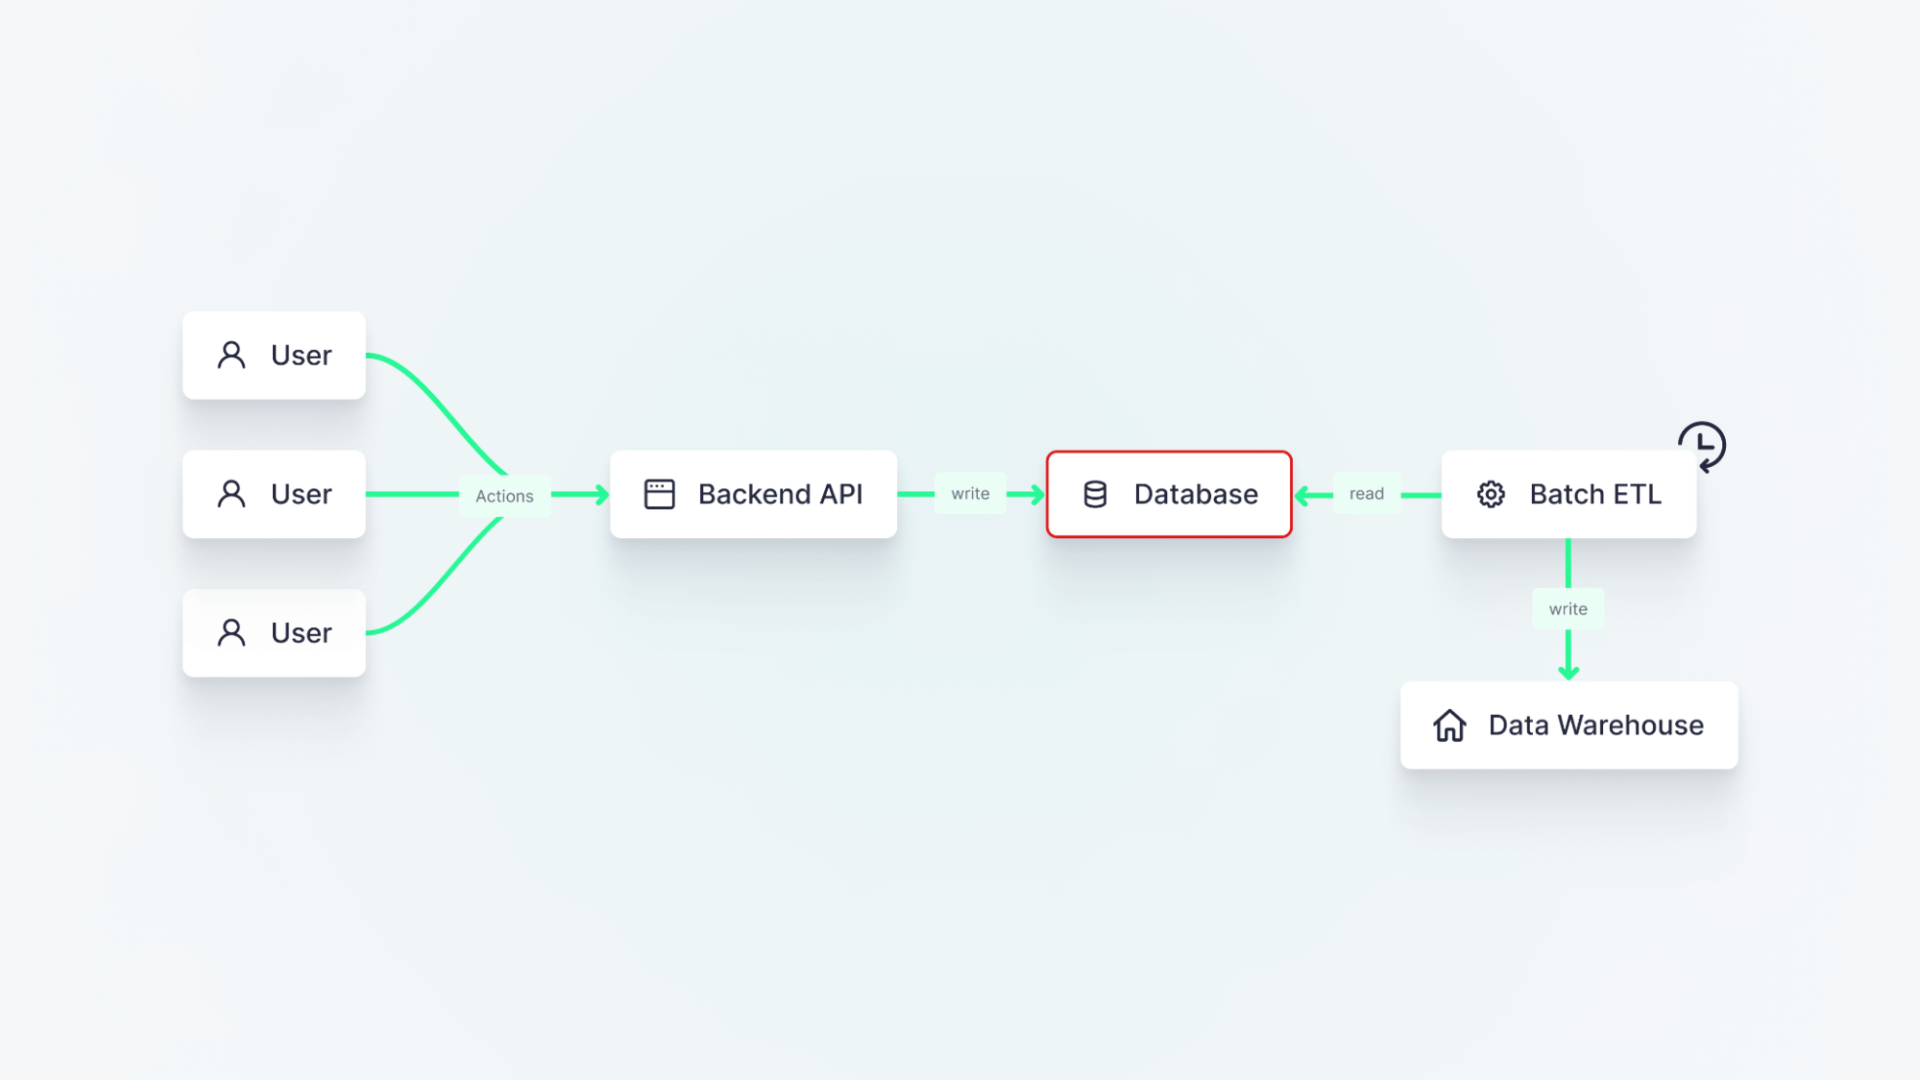Screen dimensions: 1920x1081
Task: Click the database cylinder icon
Action: pos(1095,494)
